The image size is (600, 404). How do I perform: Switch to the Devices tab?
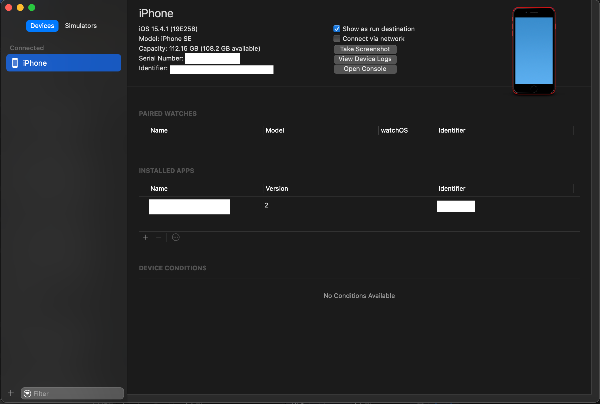42,26
